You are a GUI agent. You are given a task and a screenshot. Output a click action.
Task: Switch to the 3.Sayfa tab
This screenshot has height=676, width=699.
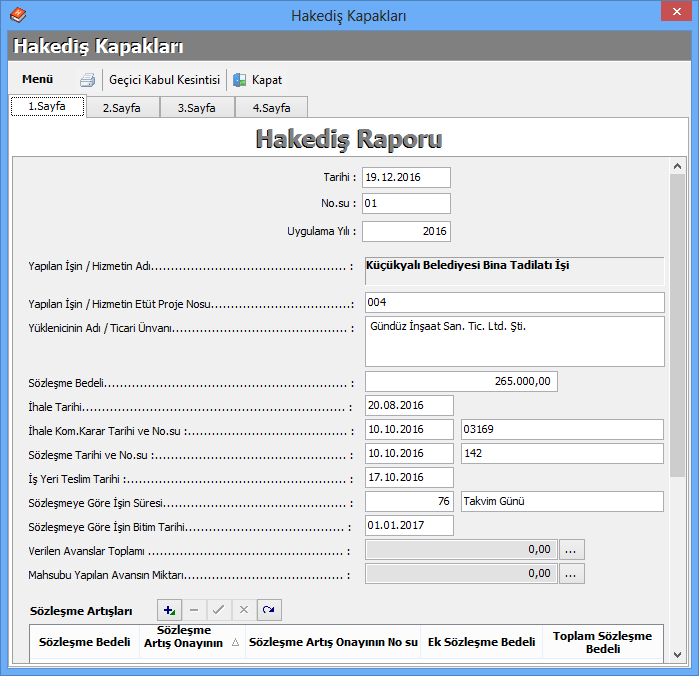[197, 108]
